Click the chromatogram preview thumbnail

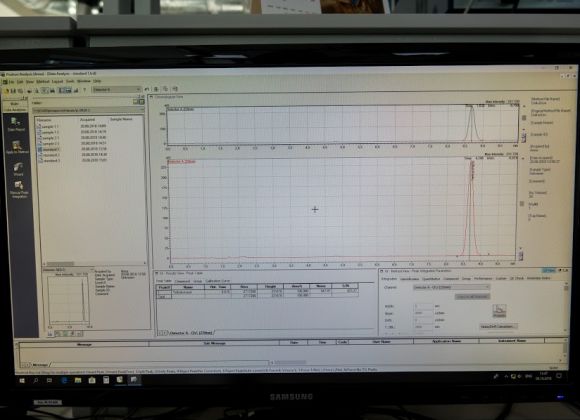(x=68, y=300)
